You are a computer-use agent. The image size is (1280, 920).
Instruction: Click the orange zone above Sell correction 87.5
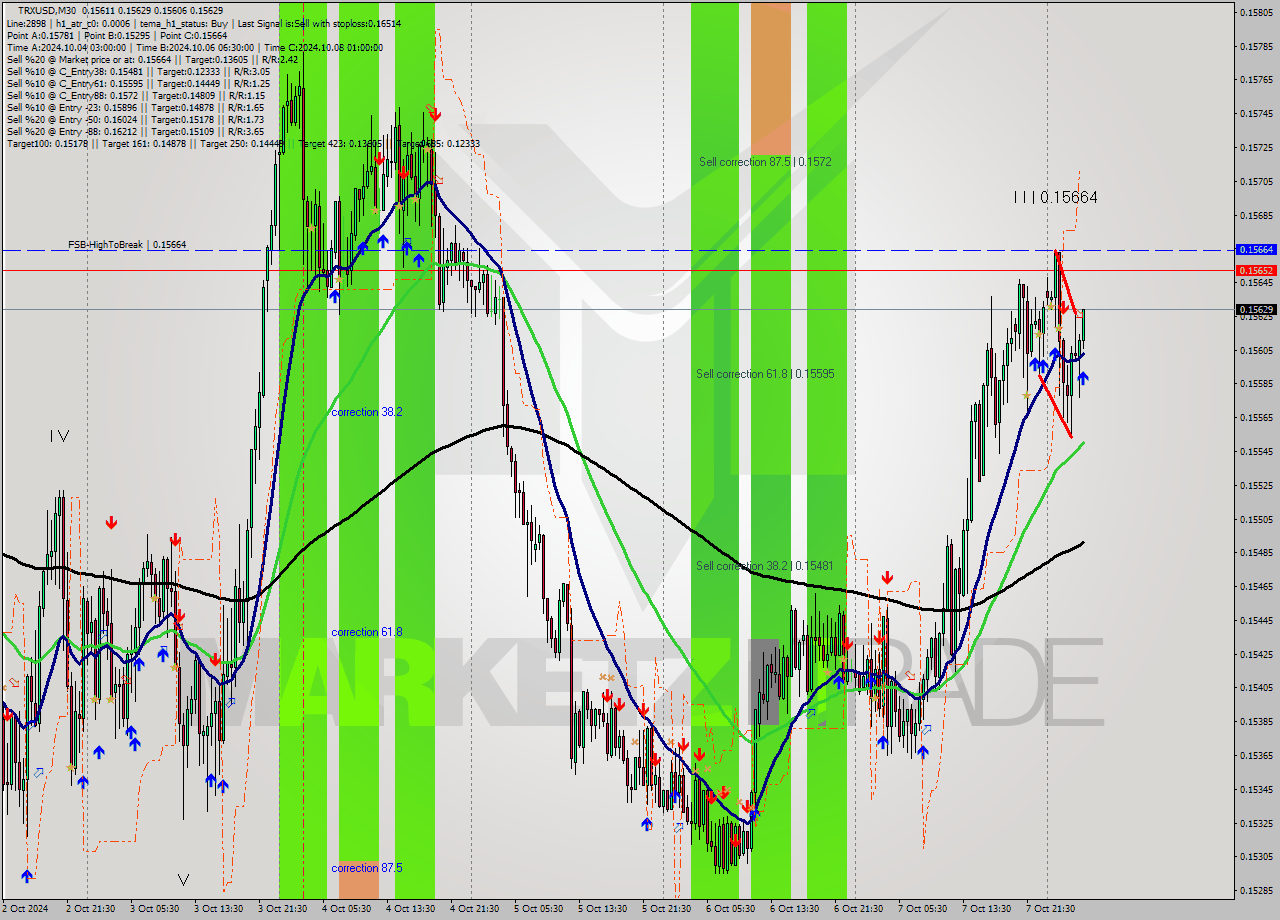point(770,78)
